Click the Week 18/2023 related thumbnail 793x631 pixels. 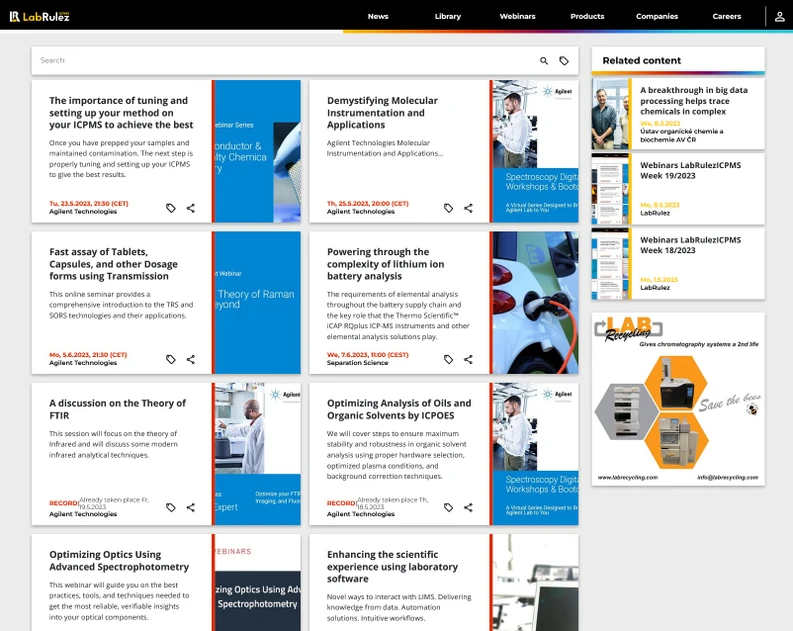(x=610, y=263)
